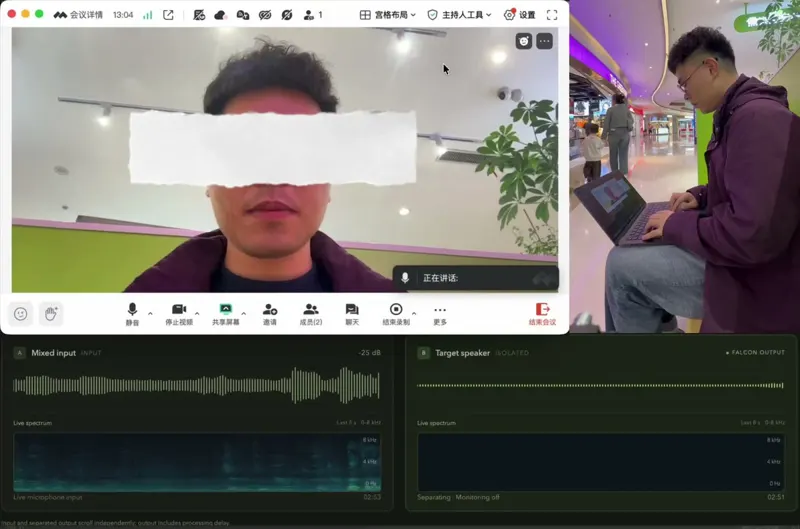Click the 正在讲话 speaking indicator bar
Viewport: 800px width, 529px height.
[476, 278]
